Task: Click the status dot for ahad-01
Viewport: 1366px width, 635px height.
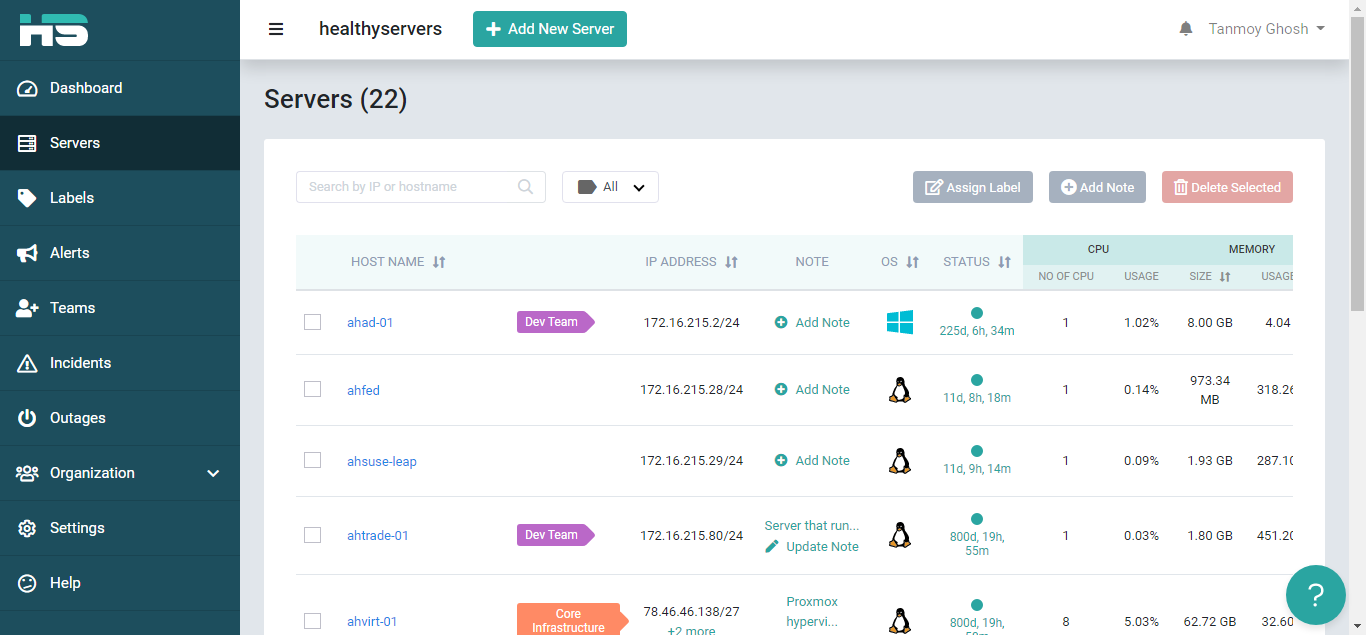Action: [977, 313]
